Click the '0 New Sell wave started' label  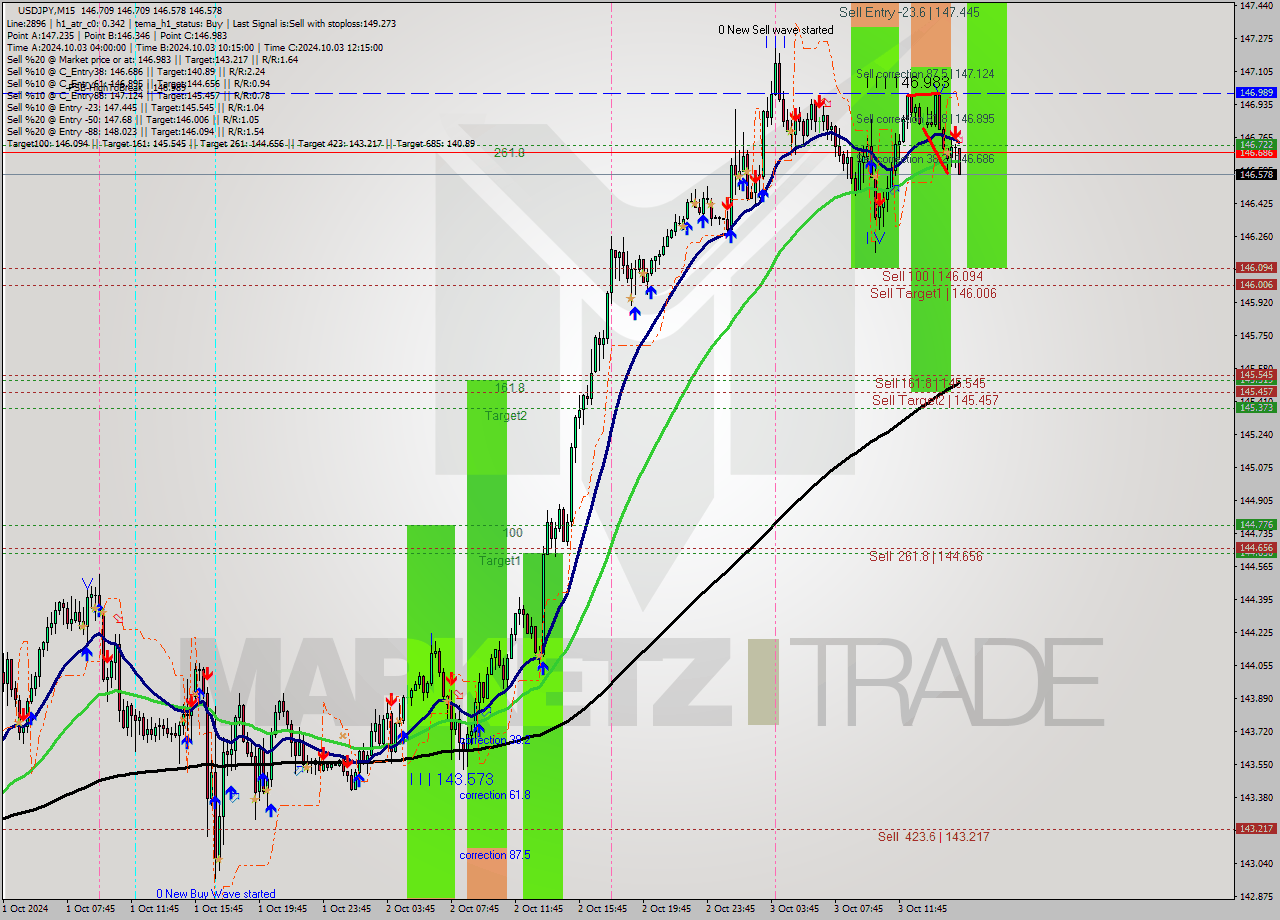(x=776, y=30)
